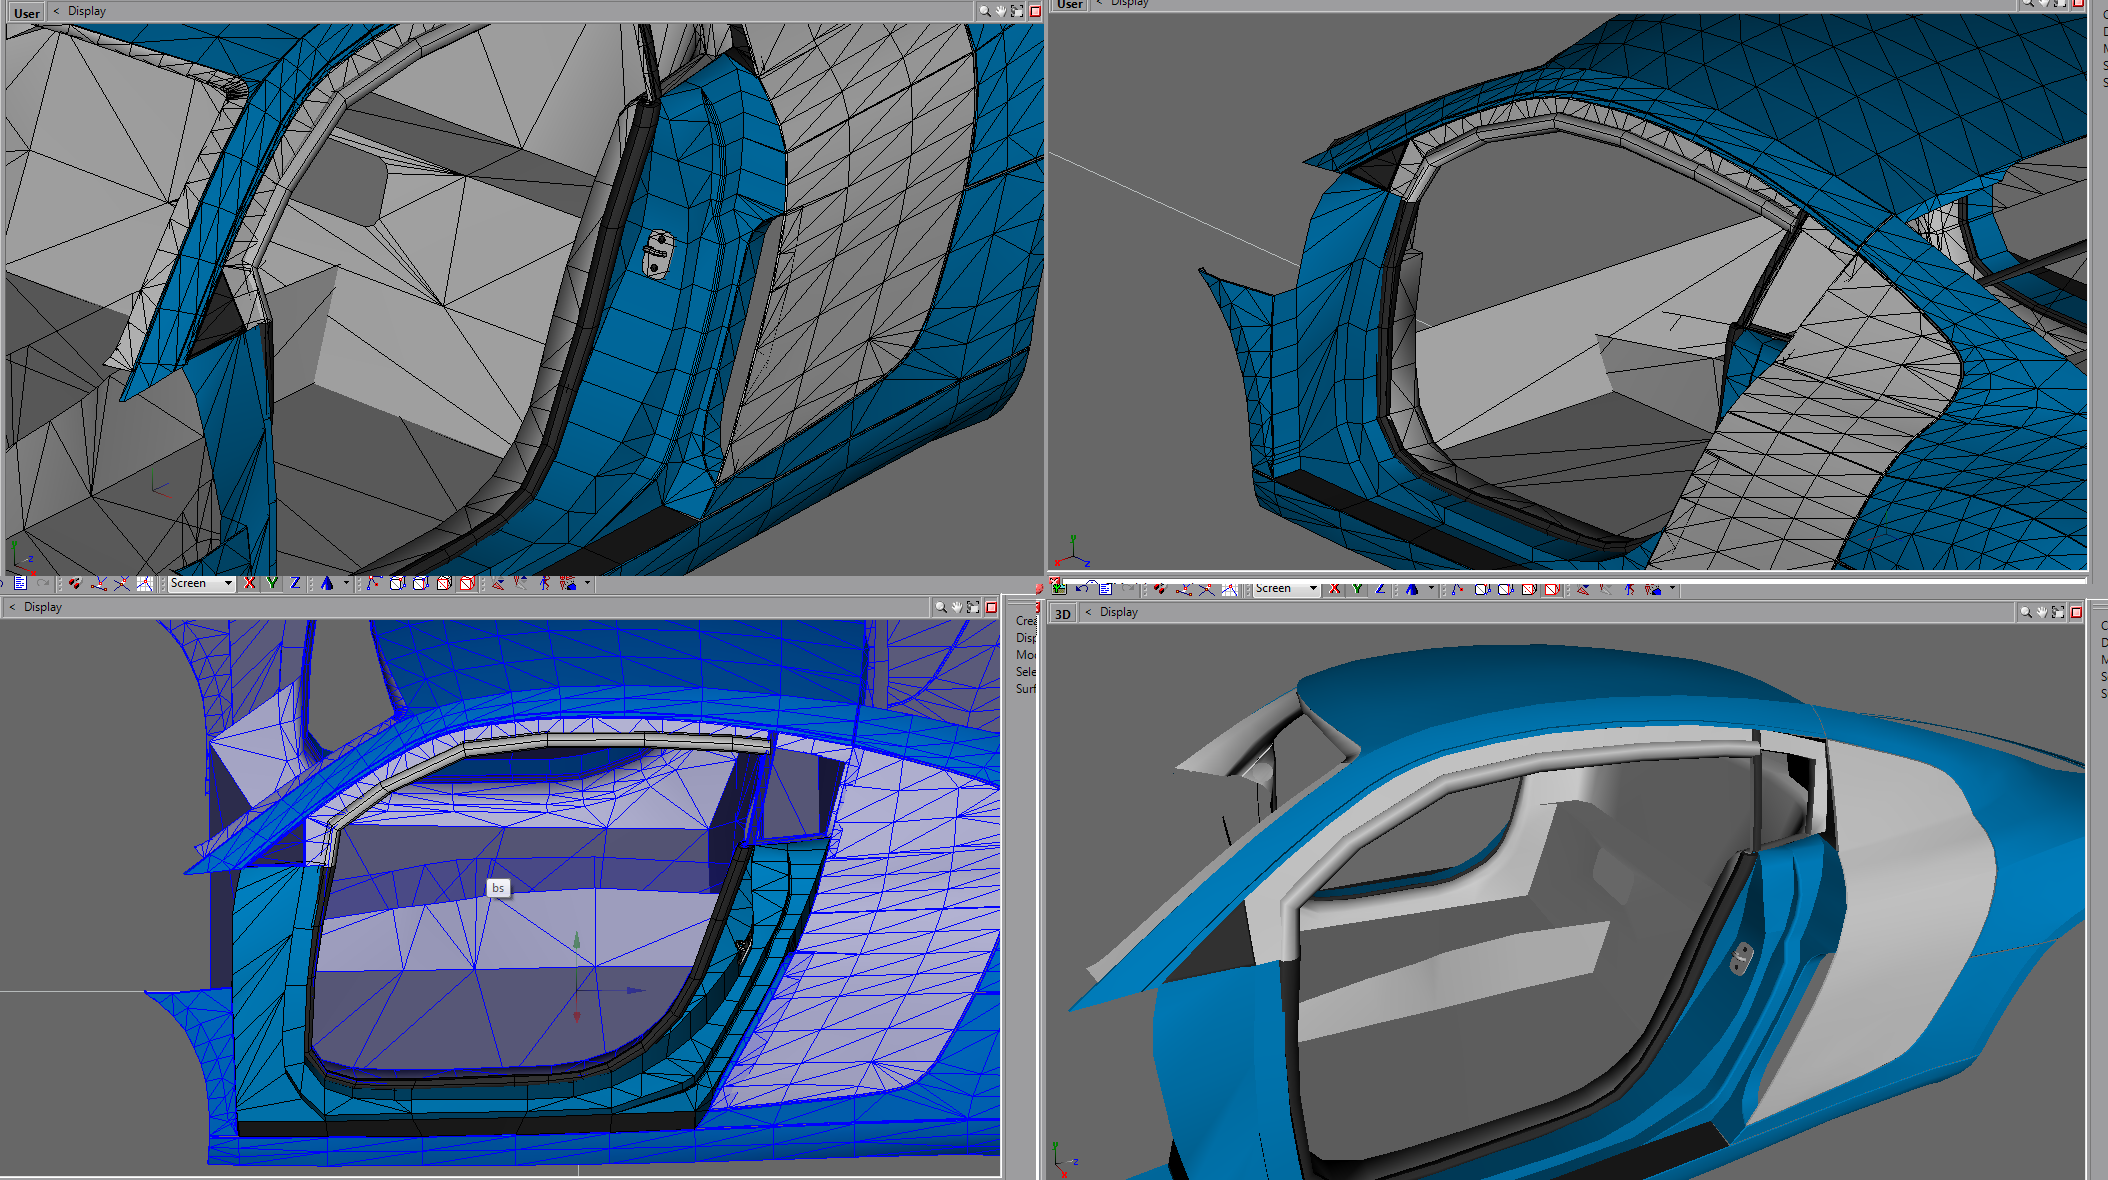This screenshot has width=2108, height=1180.
Task: Click the 'bs' object label in the bottom-left viewport
Action: tap(498, 888)
